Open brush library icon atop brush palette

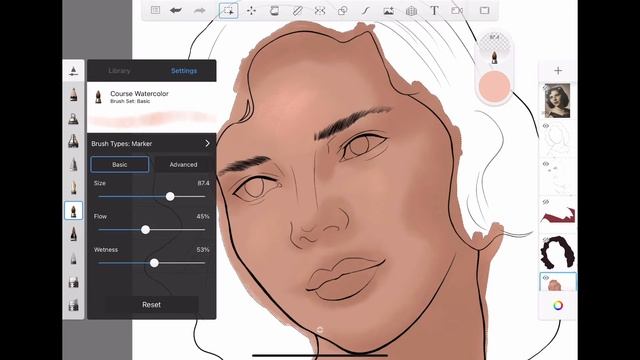coord(73,71)
